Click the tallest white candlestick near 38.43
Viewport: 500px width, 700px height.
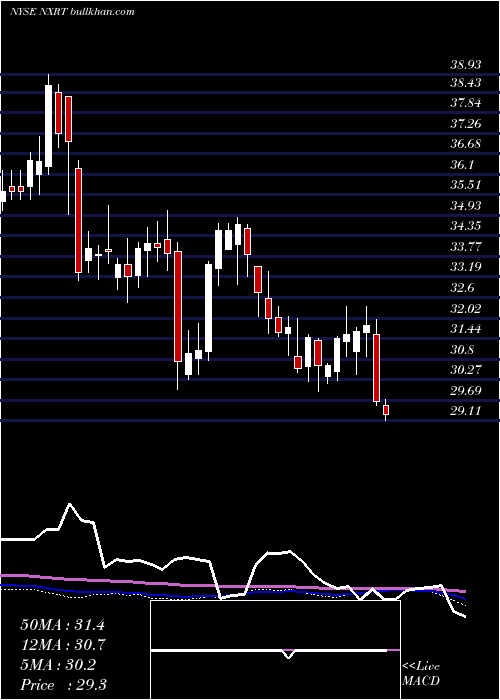[x=49, y=125]
